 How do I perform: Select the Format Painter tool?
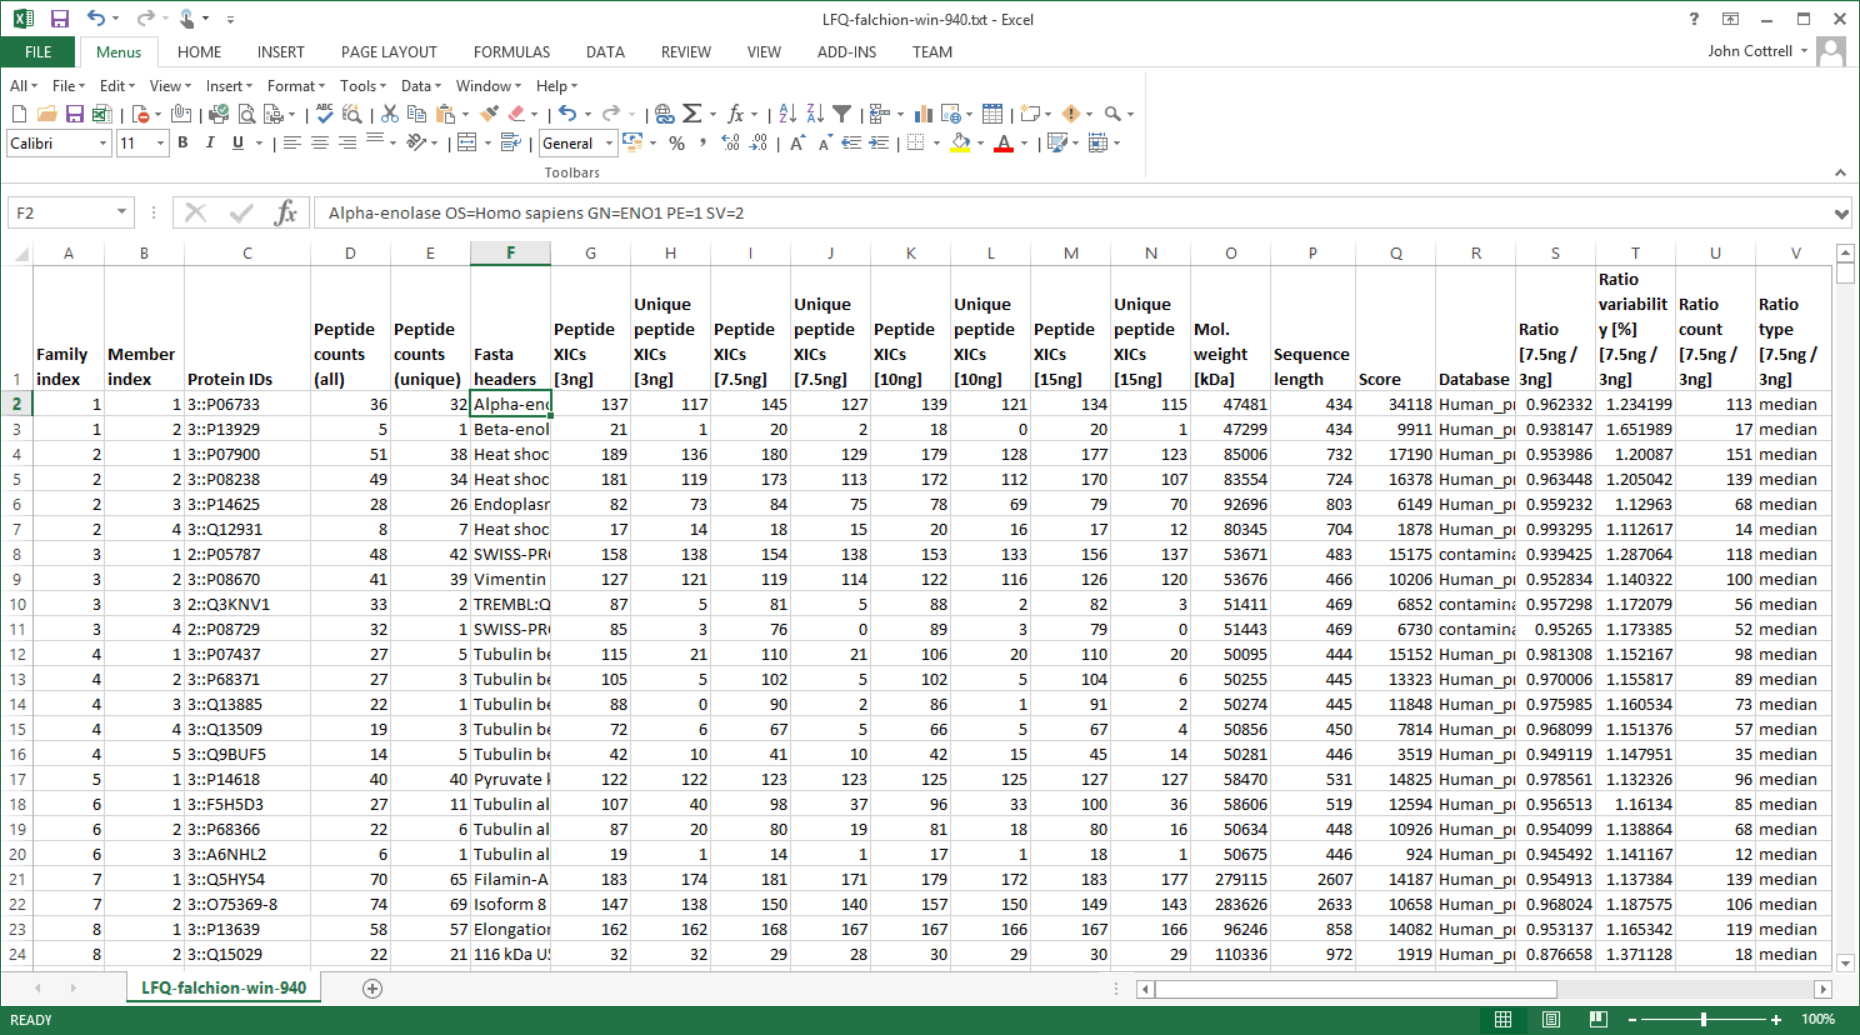click(490, 114)
